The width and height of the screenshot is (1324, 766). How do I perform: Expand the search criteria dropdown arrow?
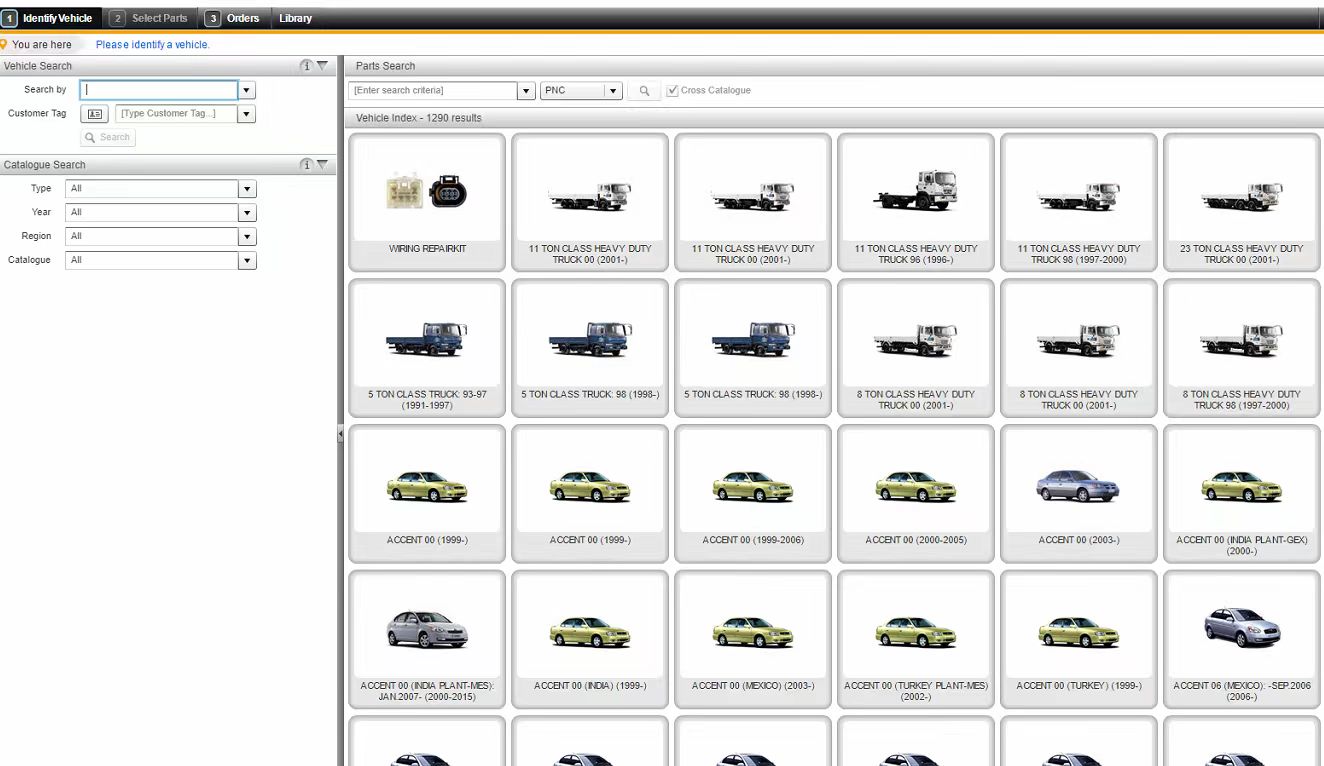526,90
